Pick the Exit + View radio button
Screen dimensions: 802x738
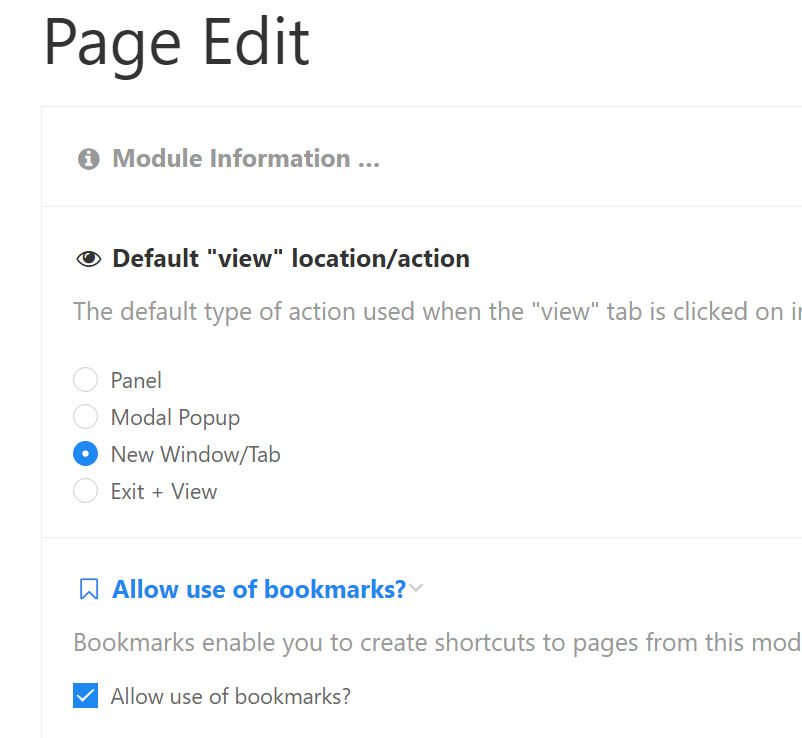(86, 491)
